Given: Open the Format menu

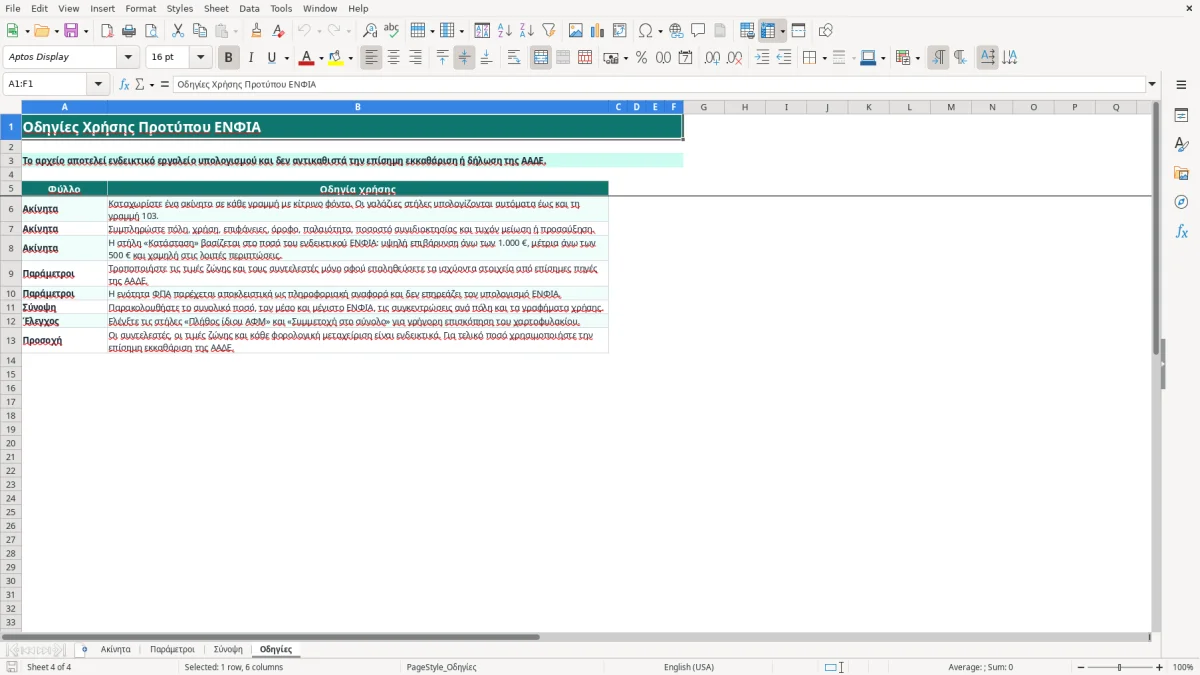Looking at the screenshot, I should point(140,8).
